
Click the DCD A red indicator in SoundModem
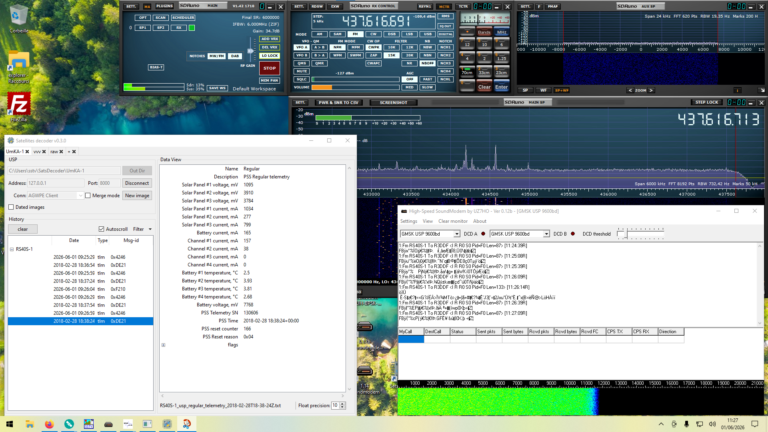tap(483, 234)
